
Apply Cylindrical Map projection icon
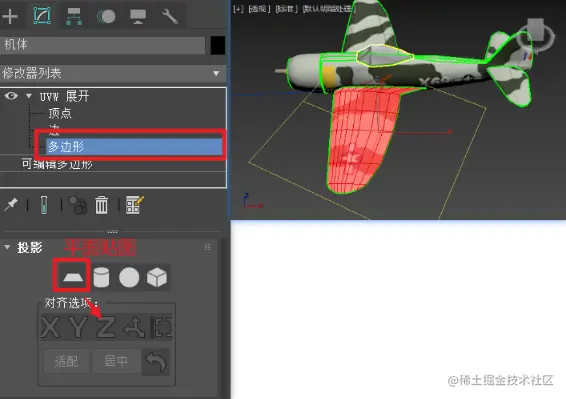tap(101, 277)
